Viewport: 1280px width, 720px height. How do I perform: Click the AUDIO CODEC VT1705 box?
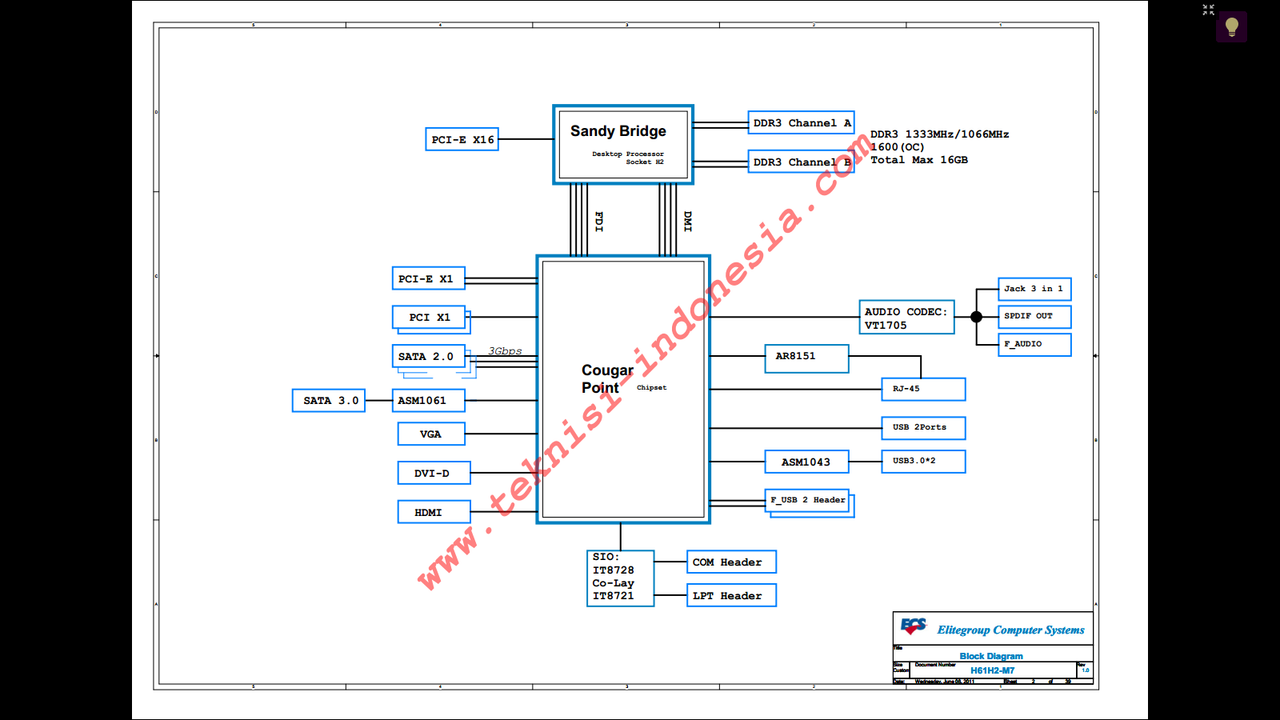[x=907, y=318]
